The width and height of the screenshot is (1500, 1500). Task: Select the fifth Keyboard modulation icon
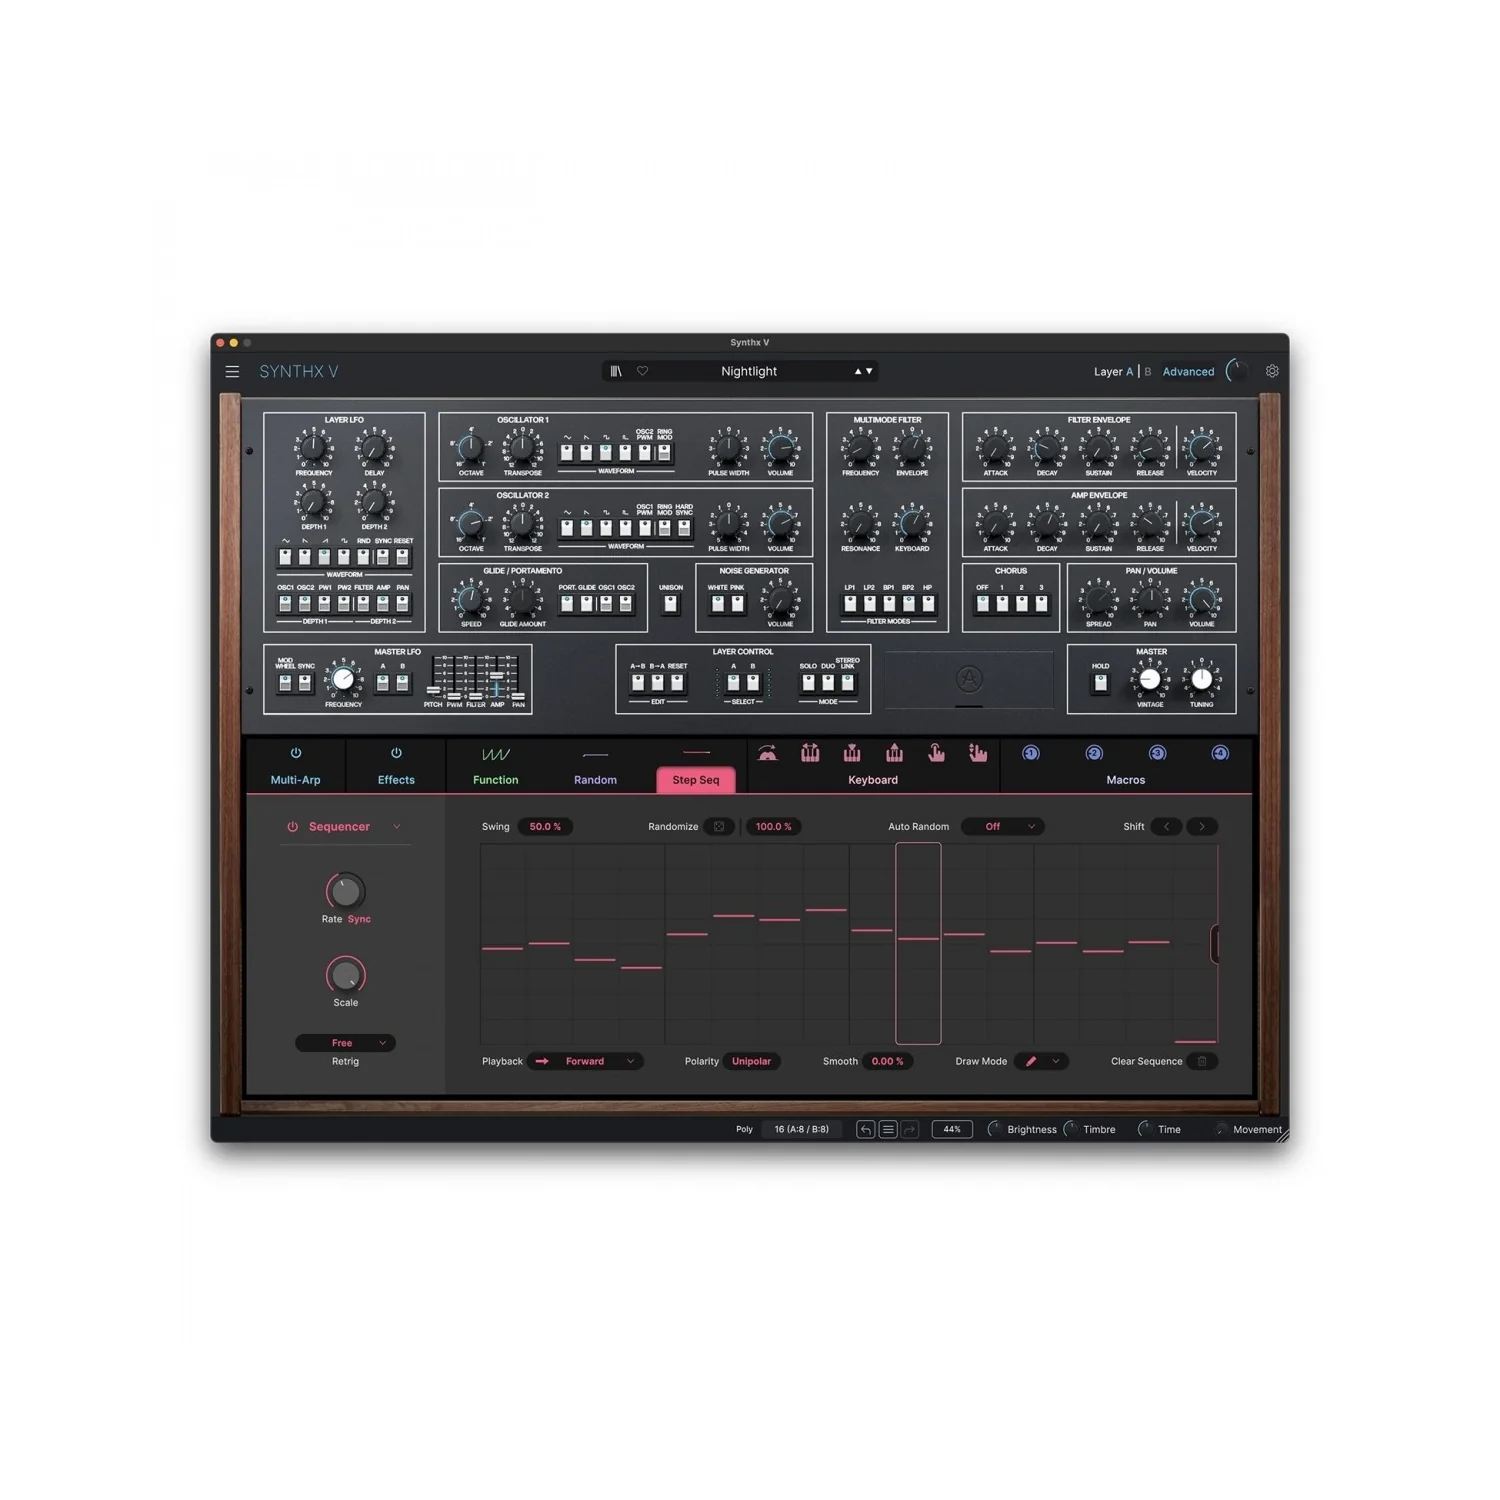[x=936, y=753]
